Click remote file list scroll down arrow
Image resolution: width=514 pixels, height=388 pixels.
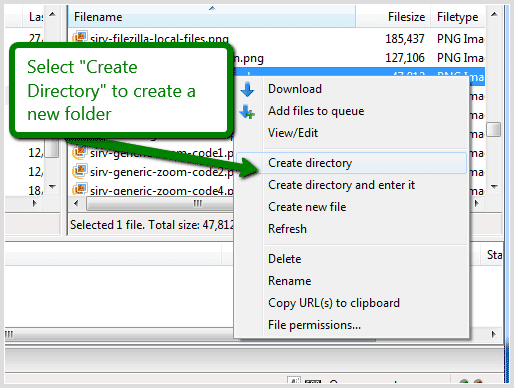(494, 187)
